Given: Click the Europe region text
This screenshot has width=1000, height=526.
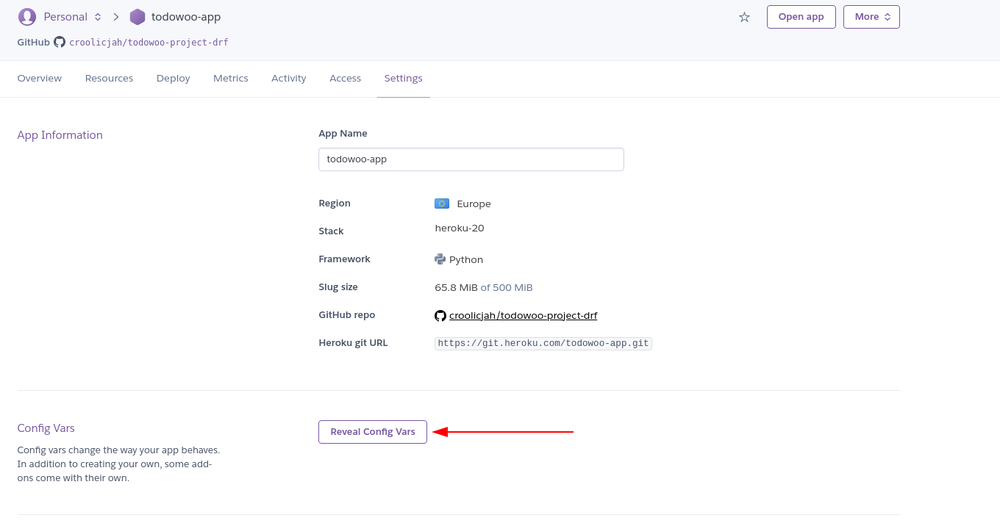Looking at the screenshot, I should coord(474,204).
